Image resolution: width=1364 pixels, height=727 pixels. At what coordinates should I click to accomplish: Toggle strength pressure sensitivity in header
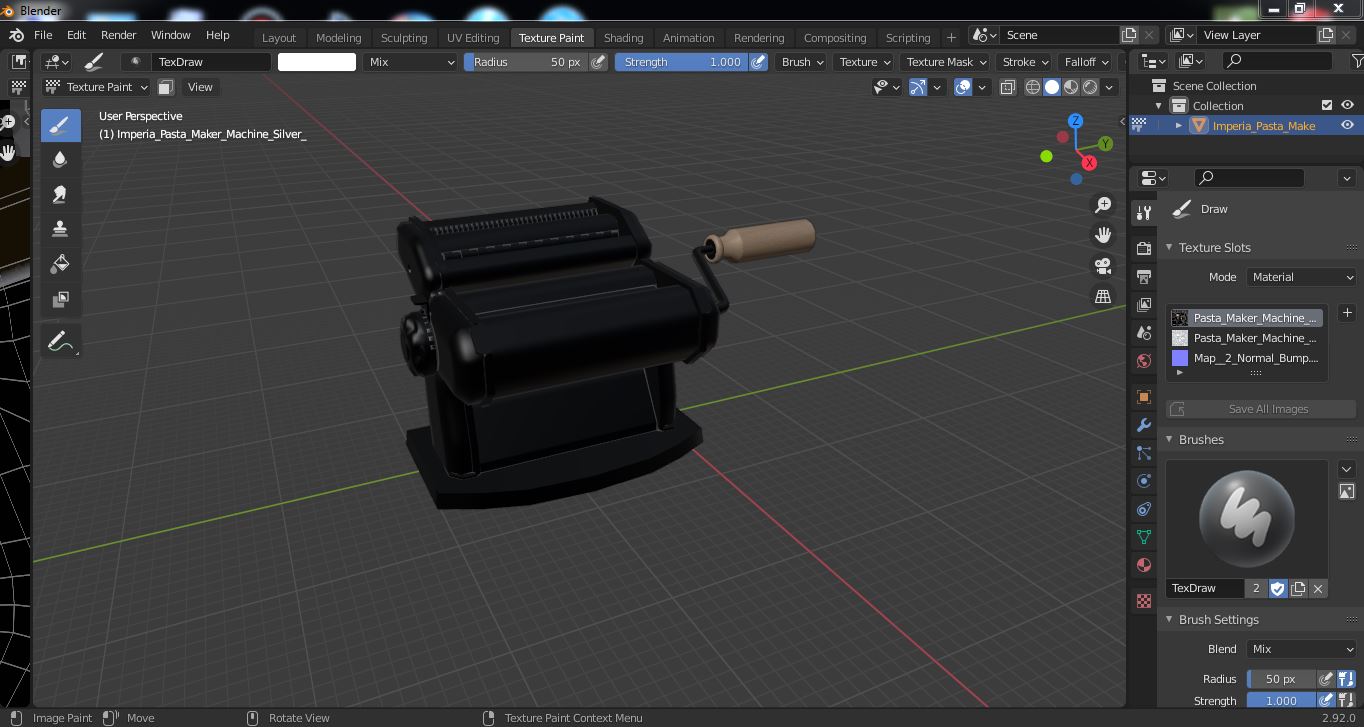(759, 62)
